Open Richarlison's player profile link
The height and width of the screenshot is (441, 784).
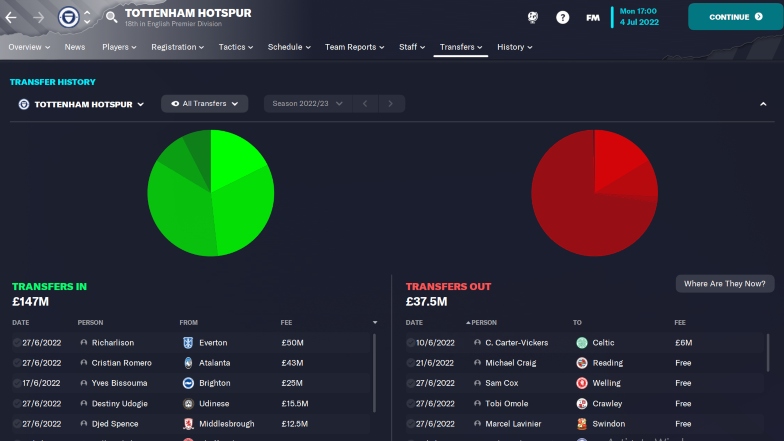[x=112, y=342]
